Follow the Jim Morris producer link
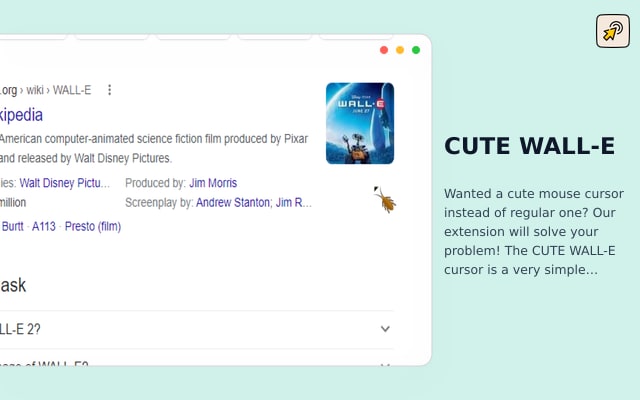Viewport: 640px width, 400px height. point(213,183)
